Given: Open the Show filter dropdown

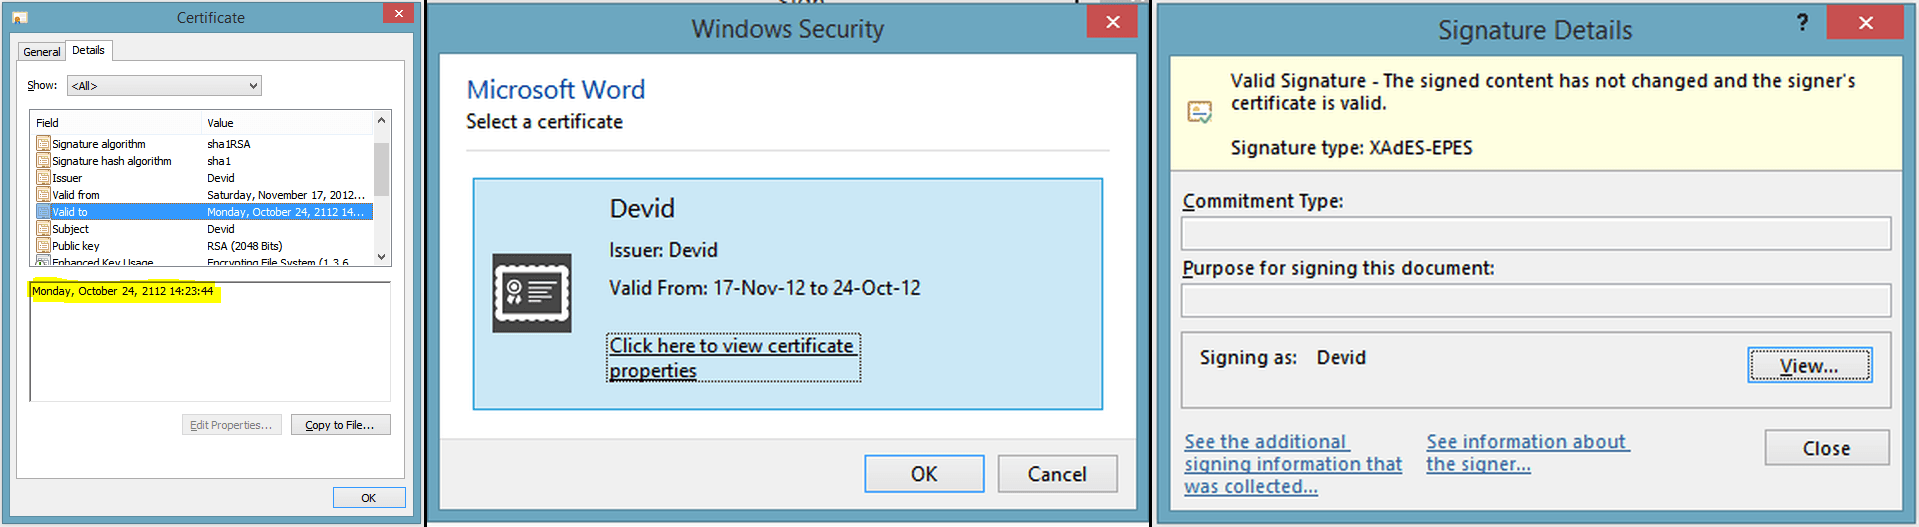Looking at the screenshot, I should coord(164,86).
